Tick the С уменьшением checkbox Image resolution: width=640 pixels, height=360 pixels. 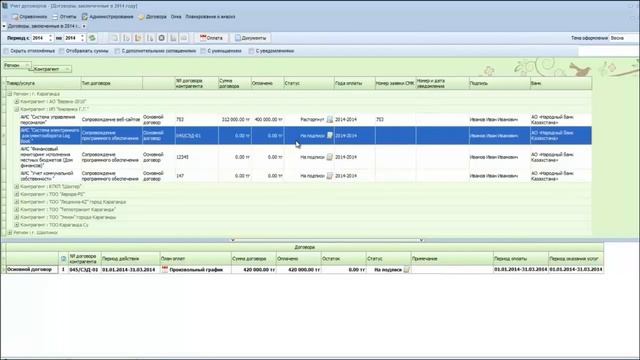tap(203, 51)
